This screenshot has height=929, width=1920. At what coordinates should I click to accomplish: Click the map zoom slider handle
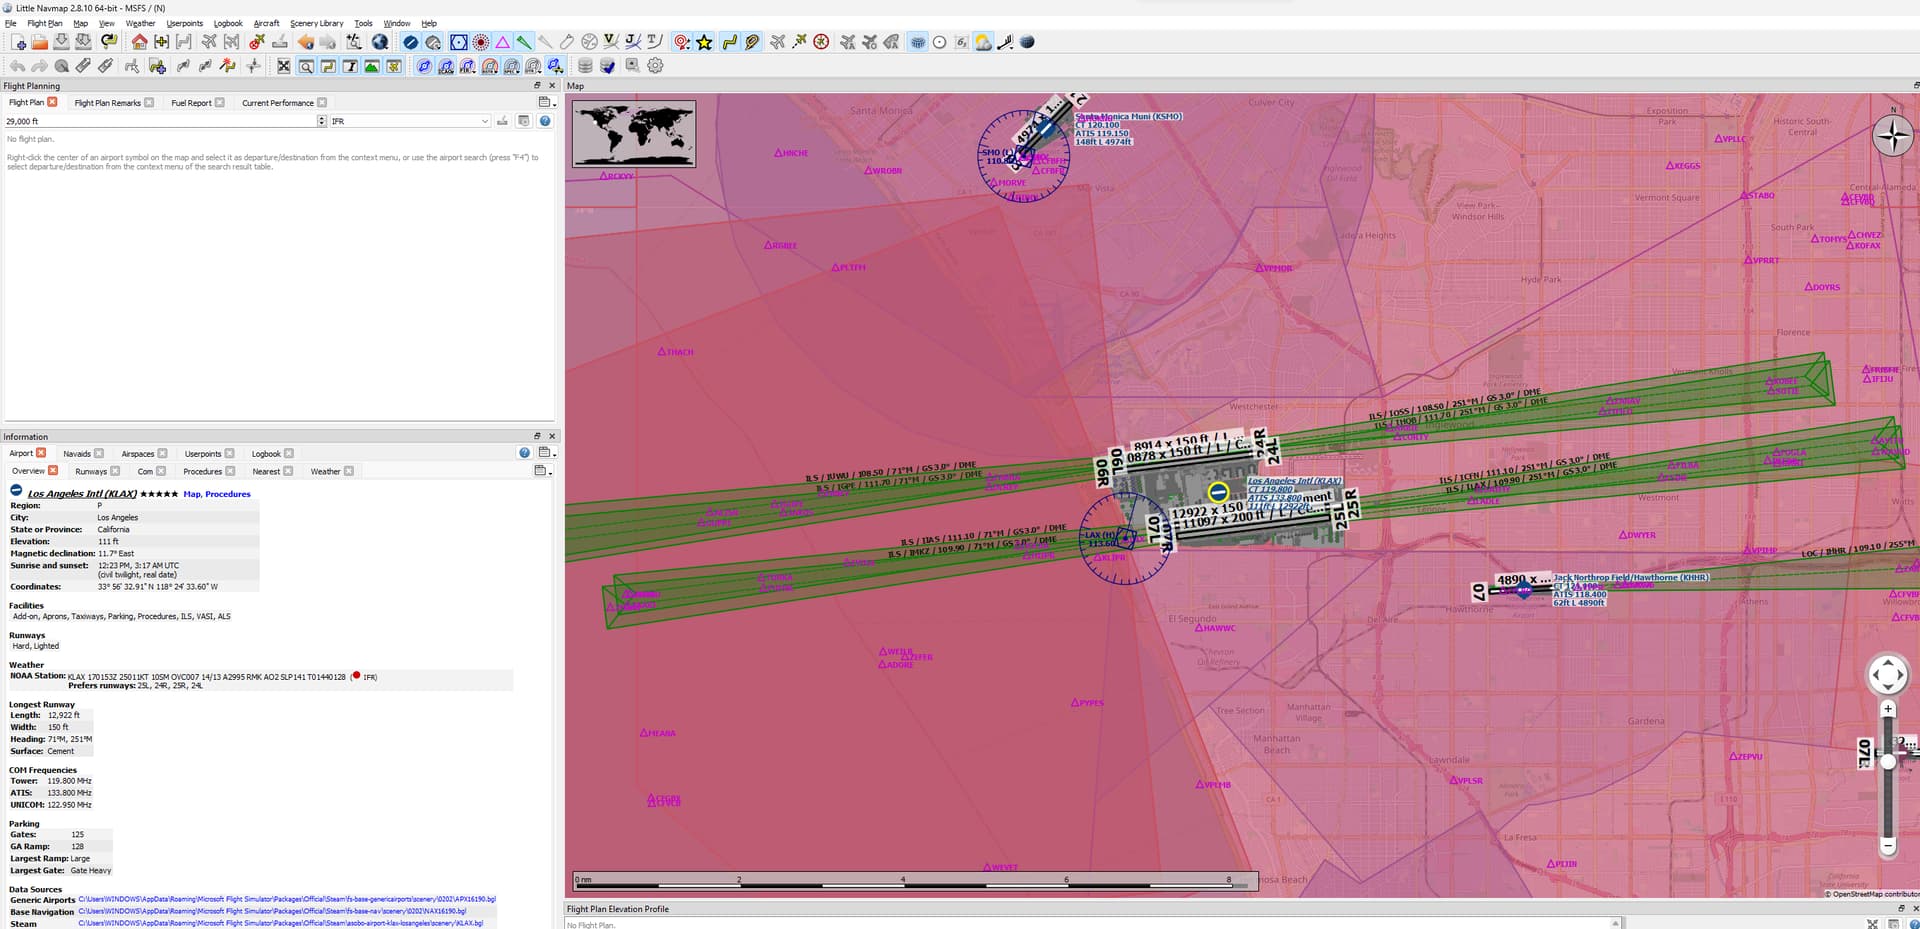pos(1887,762)
